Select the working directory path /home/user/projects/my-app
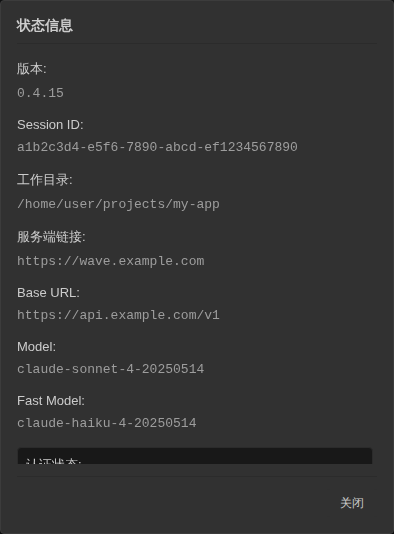 (118, 204)
